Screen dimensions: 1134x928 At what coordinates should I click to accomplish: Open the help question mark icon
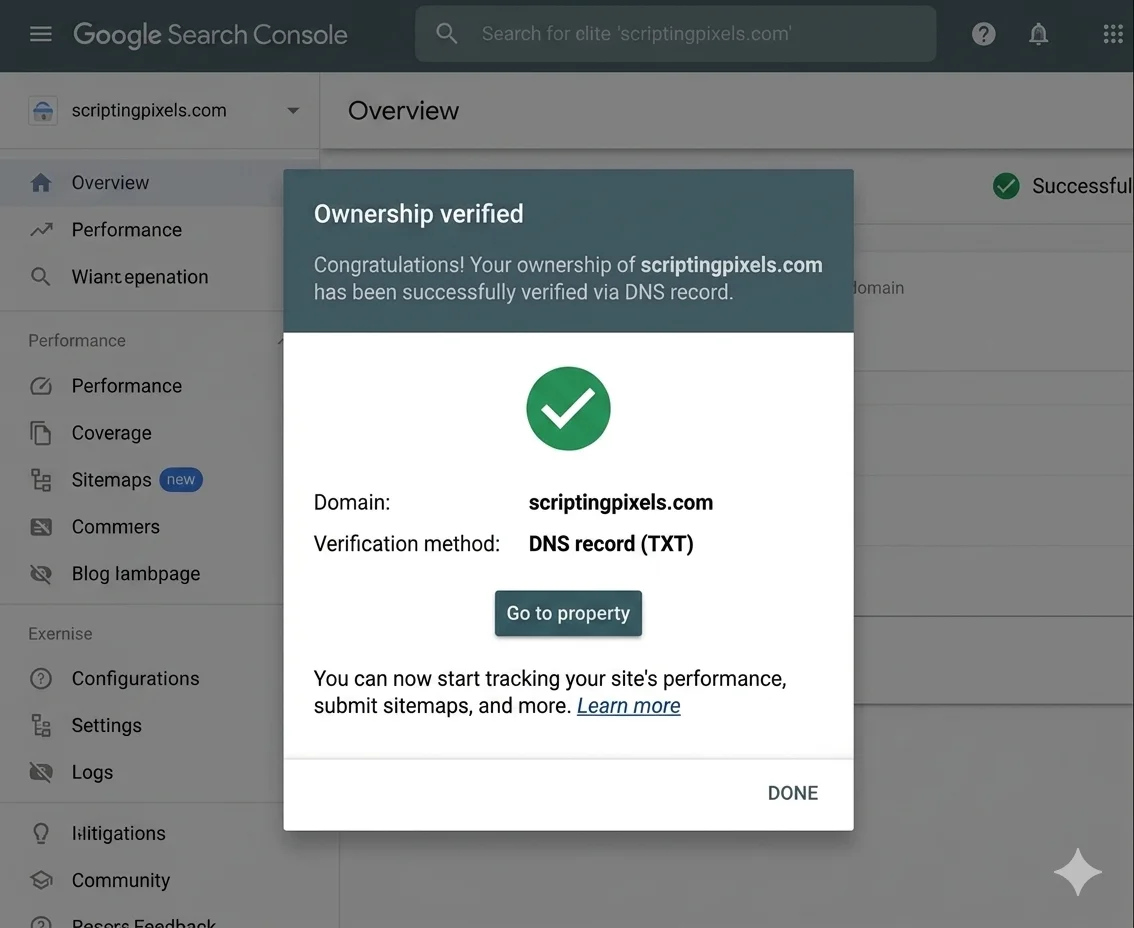983,34
